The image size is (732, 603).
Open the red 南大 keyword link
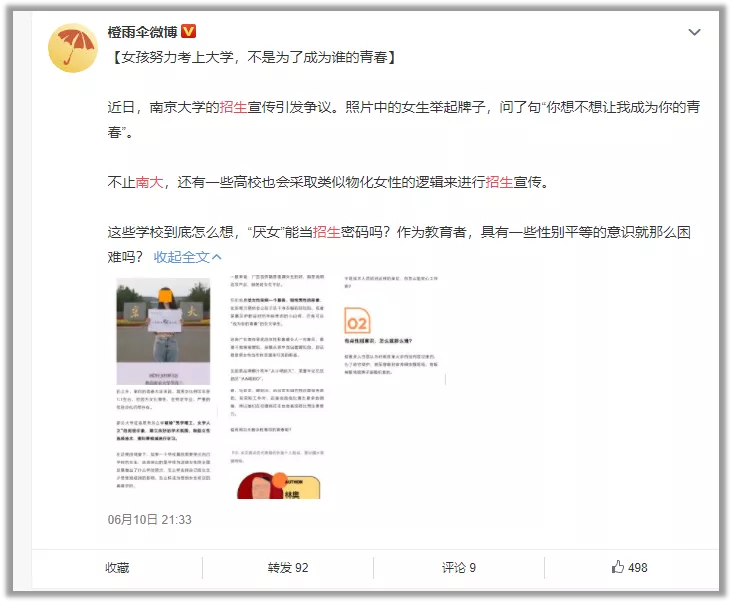coord(149,182)
